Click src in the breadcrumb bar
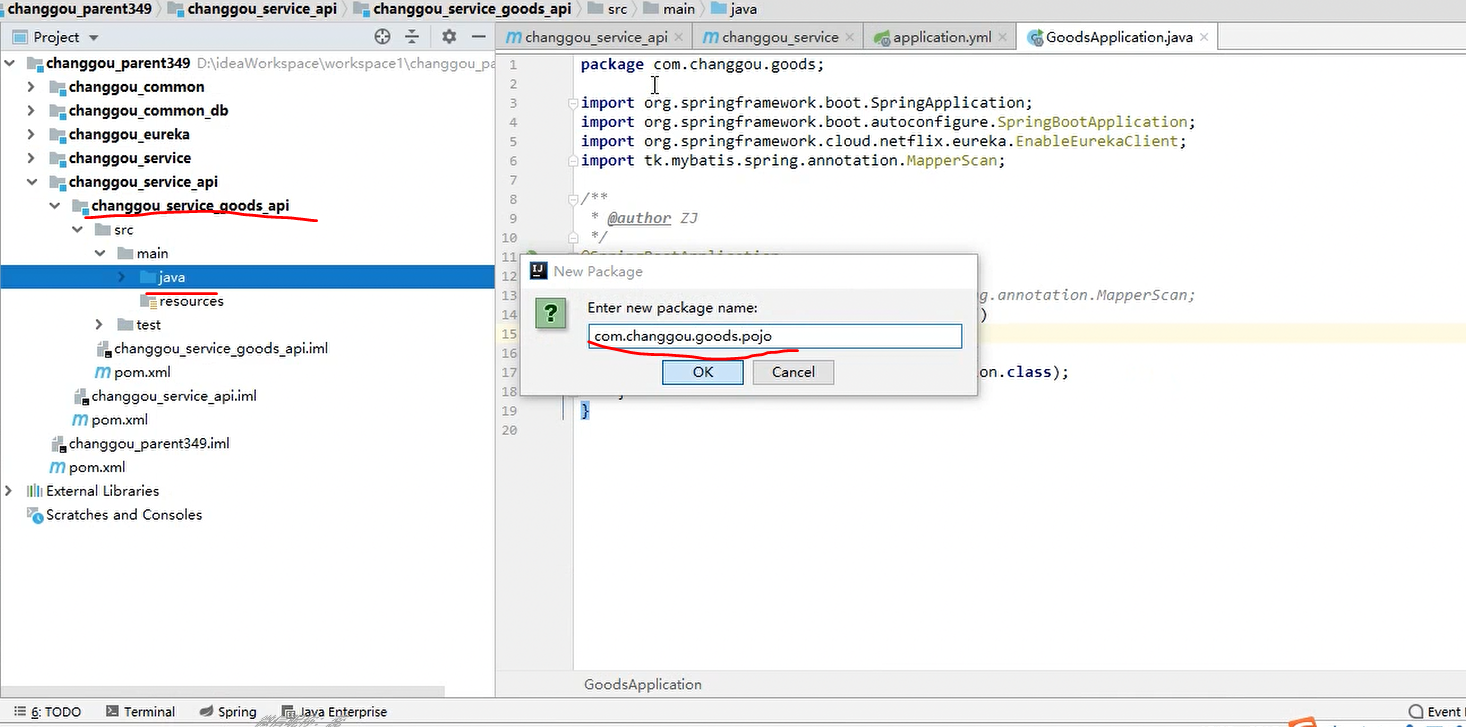1466x727 pixels. (x=617, y=9)
